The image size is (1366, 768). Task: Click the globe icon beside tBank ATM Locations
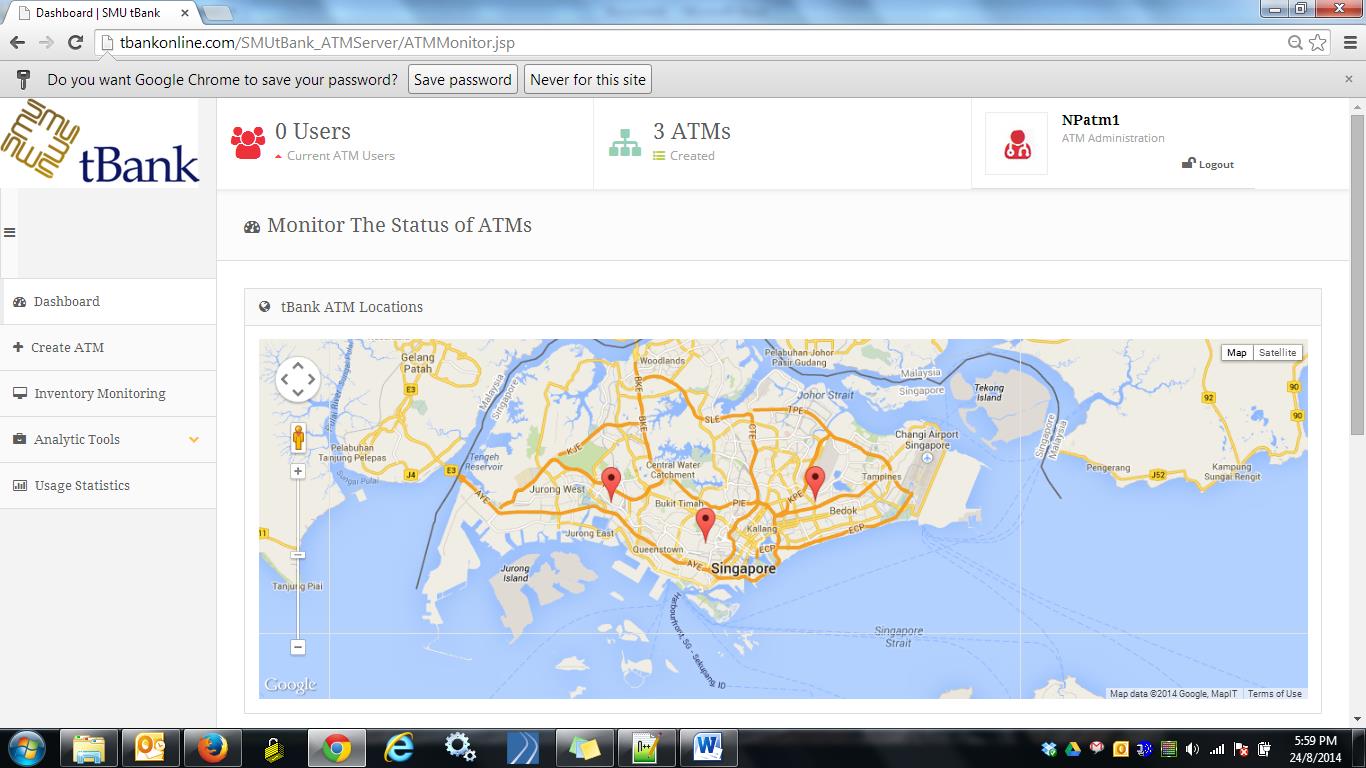pyautogui.click(x=264, y=307)
